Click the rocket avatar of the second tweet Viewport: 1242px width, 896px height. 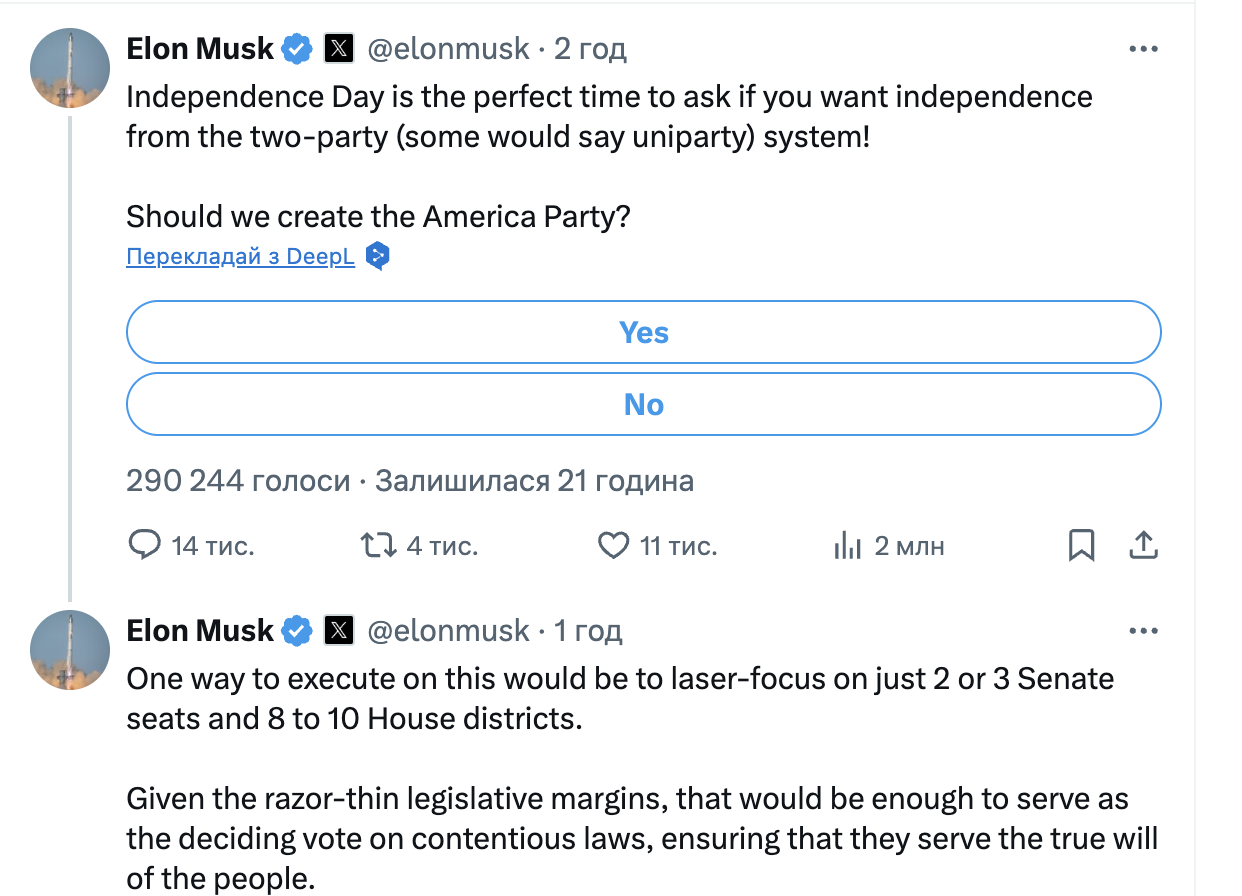70,649
